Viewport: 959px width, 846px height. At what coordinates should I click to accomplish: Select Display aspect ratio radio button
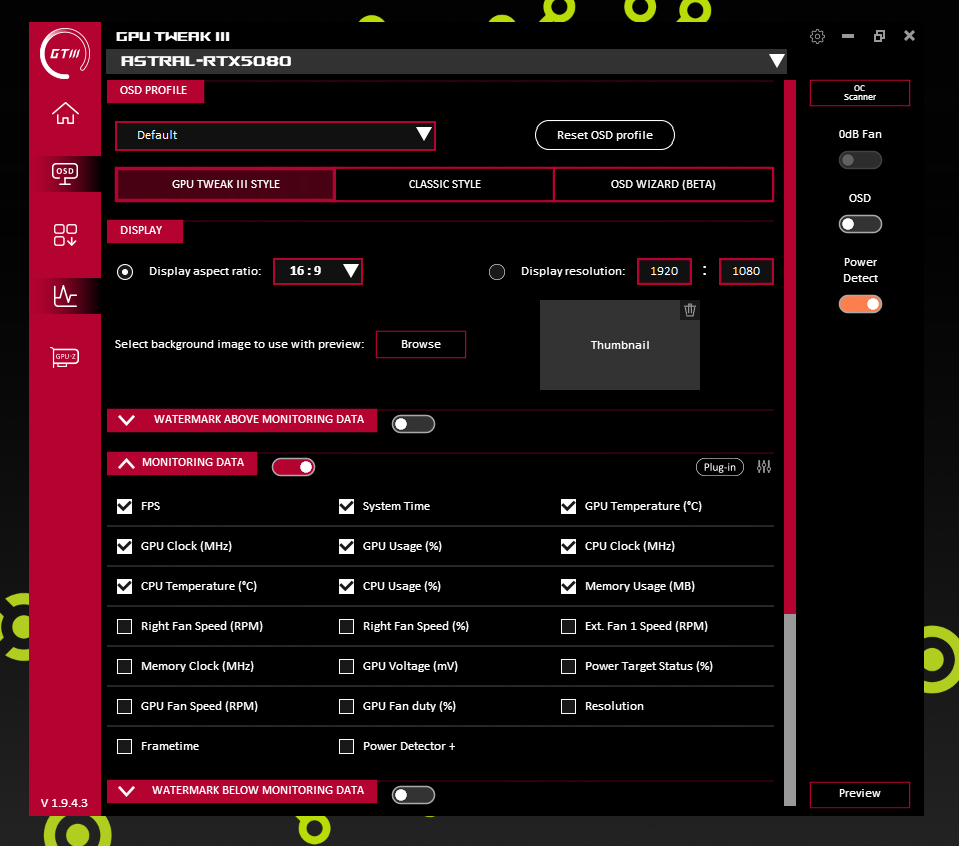[125, 272]
